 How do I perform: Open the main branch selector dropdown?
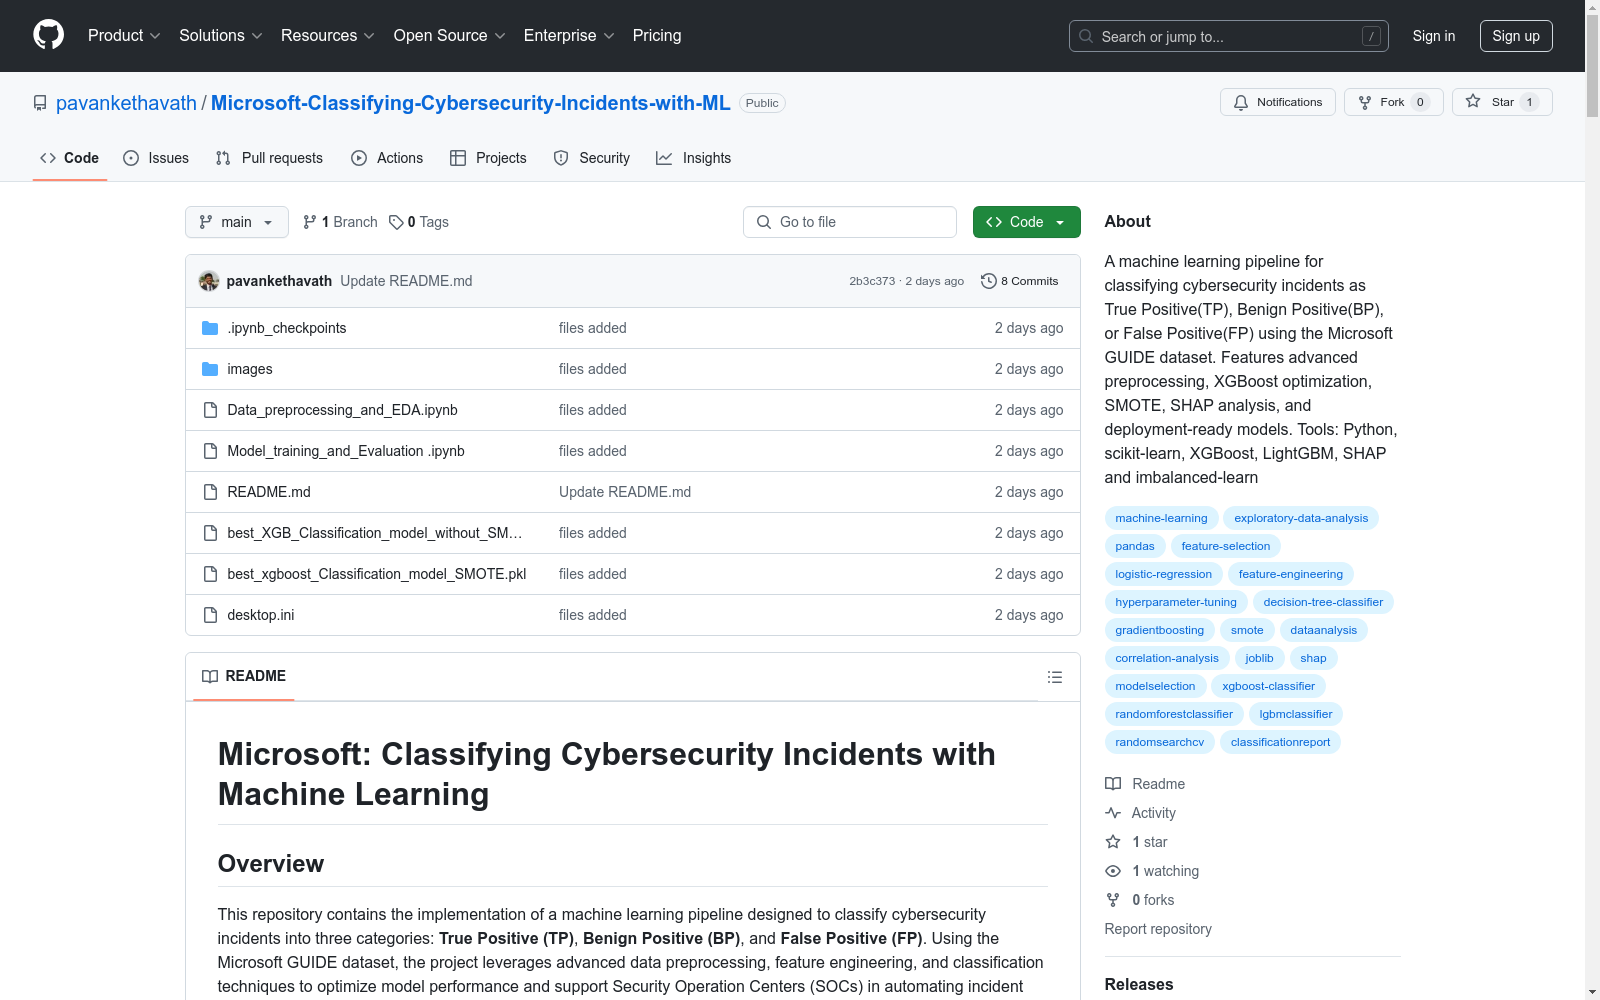[237, 222]
